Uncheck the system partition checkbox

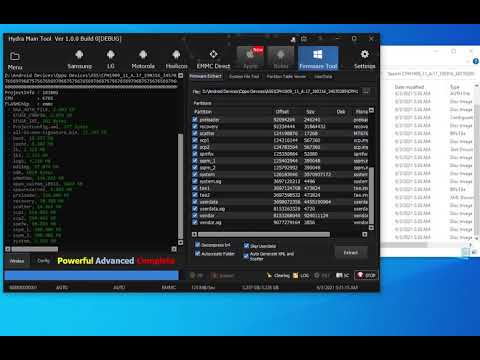195,174
